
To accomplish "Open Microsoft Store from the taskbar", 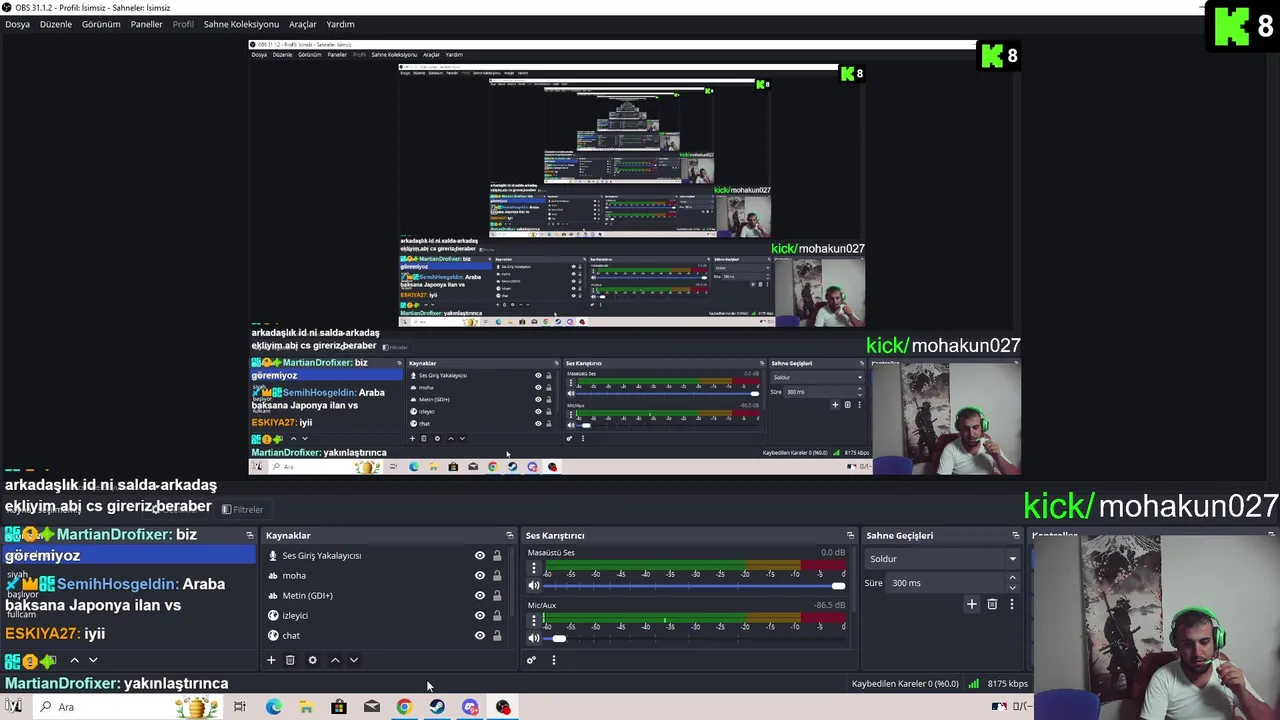I will (x=339, y=707).
